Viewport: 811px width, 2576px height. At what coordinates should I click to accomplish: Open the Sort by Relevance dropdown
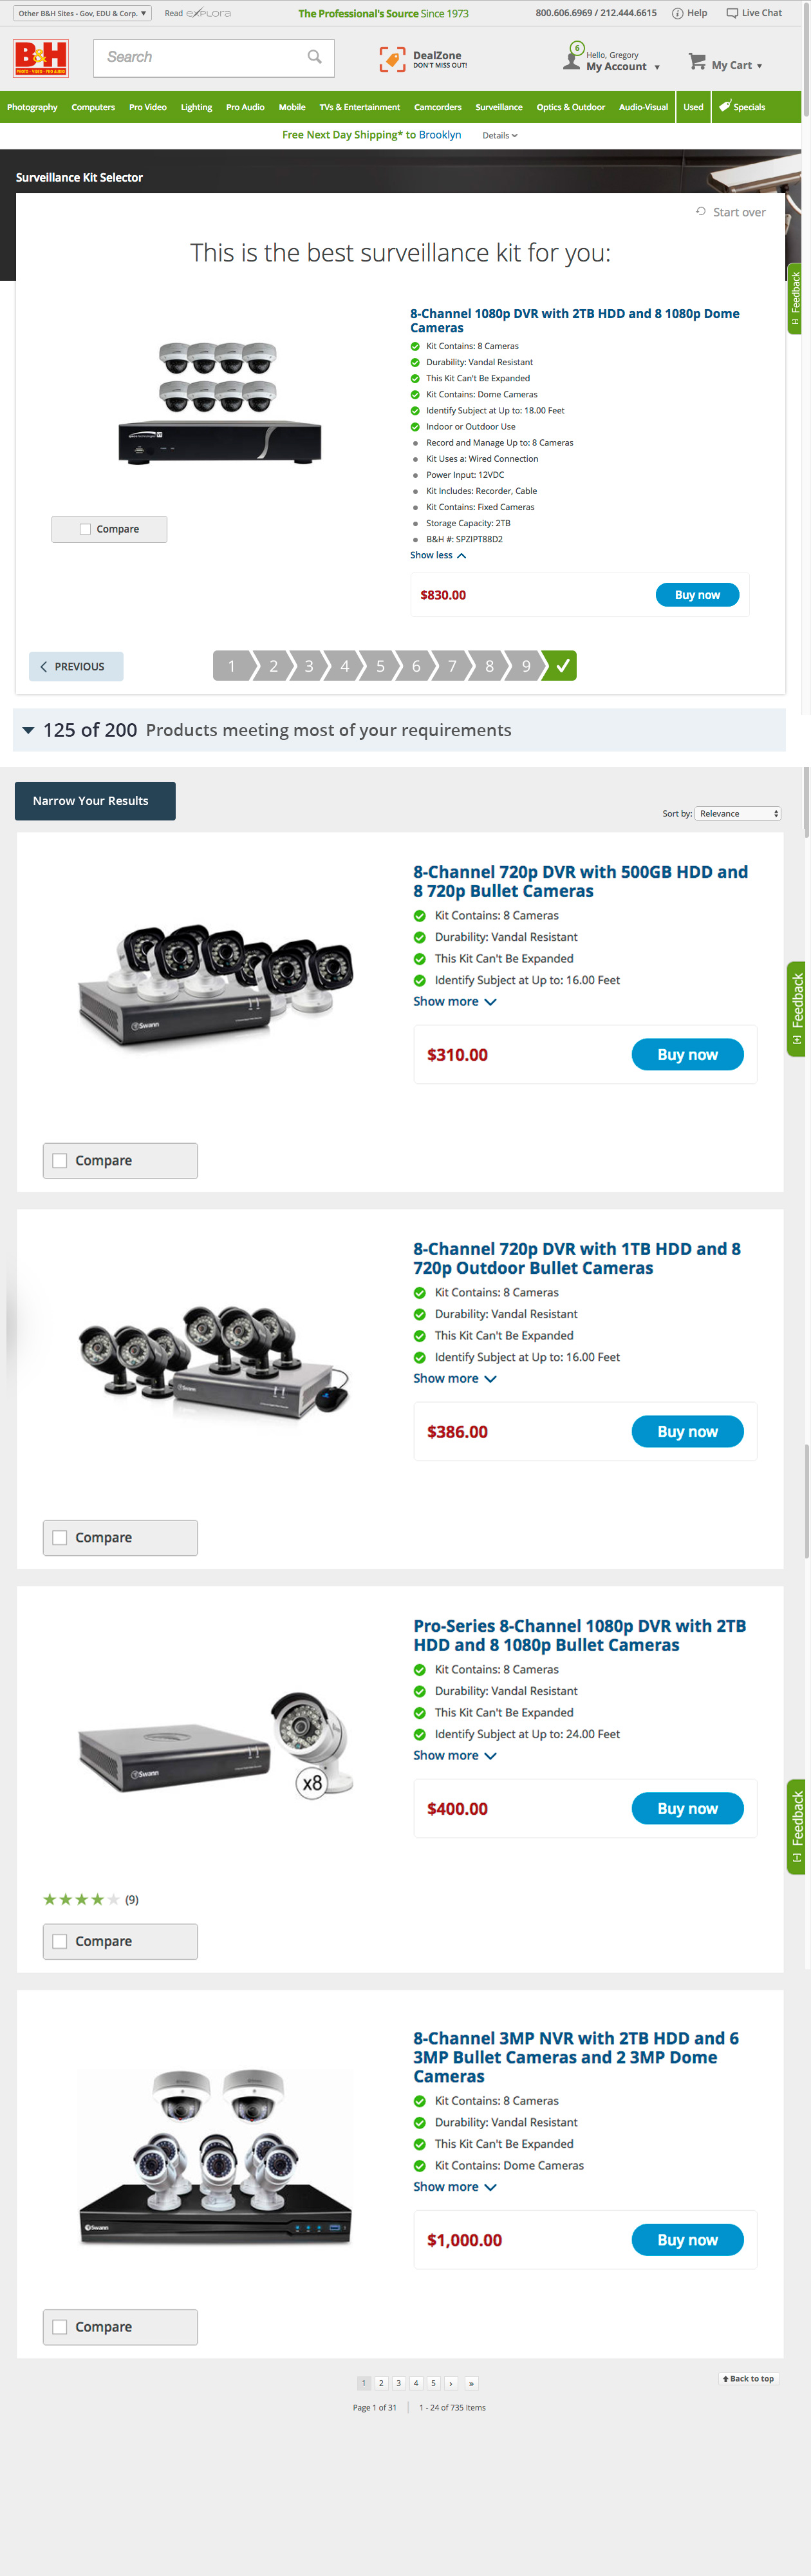click(738, 813)
